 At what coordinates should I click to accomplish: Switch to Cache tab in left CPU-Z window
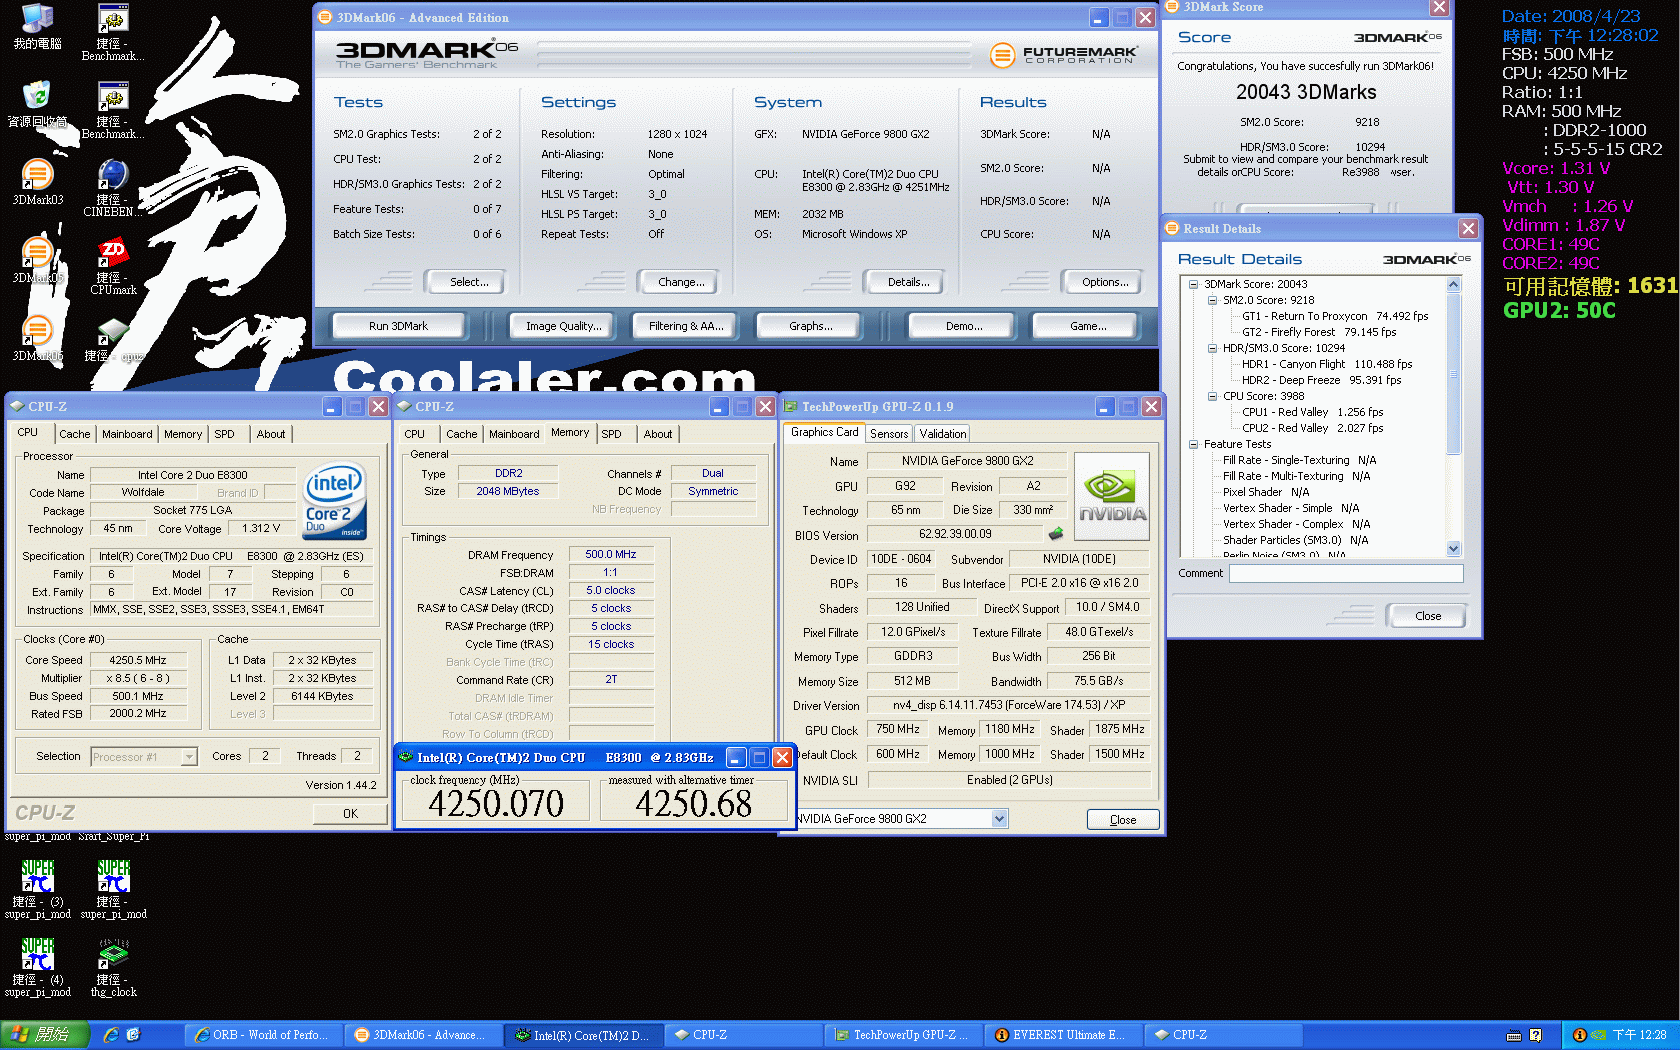74,434
